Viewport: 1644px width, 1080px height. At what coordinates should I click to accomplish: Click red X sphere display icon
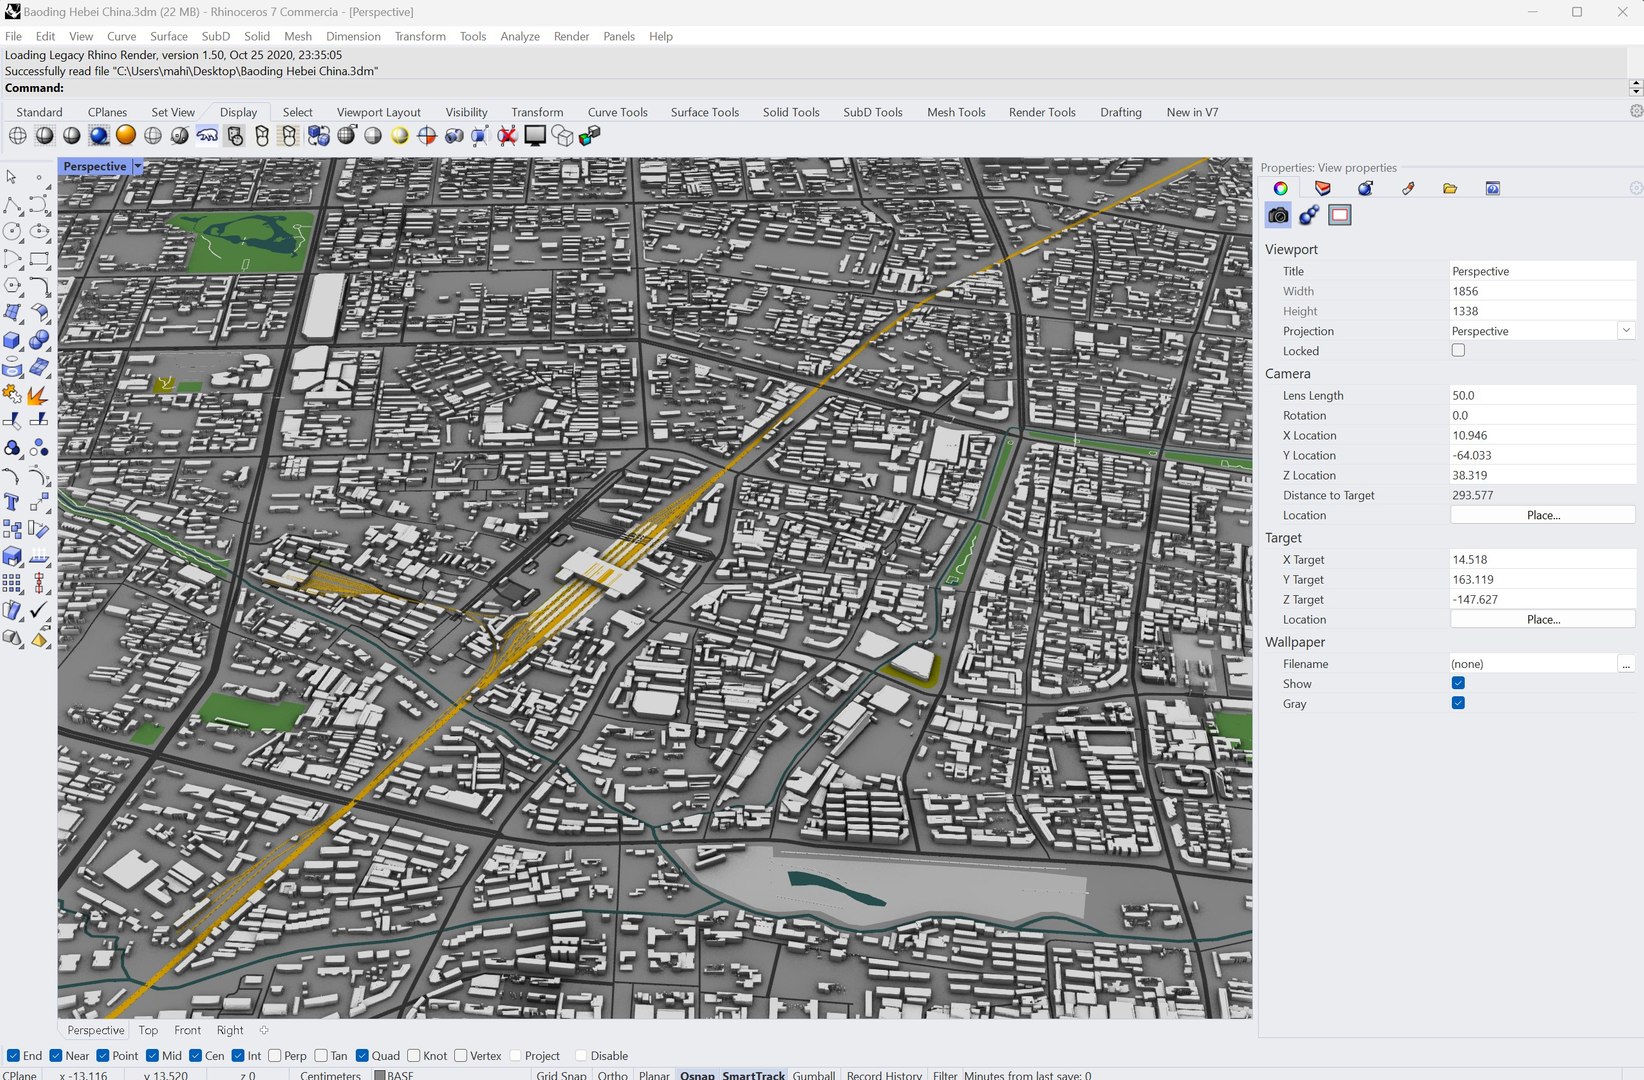(507, 135)
